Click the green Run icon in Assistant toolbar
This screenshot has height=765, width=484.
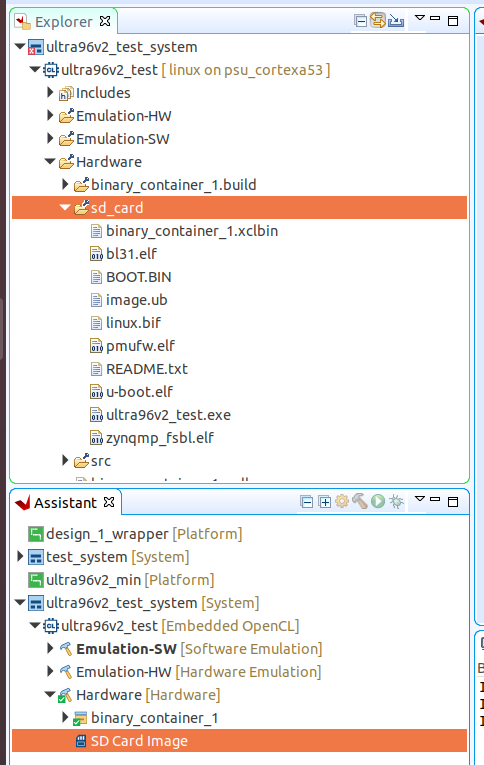pos(378,501)
